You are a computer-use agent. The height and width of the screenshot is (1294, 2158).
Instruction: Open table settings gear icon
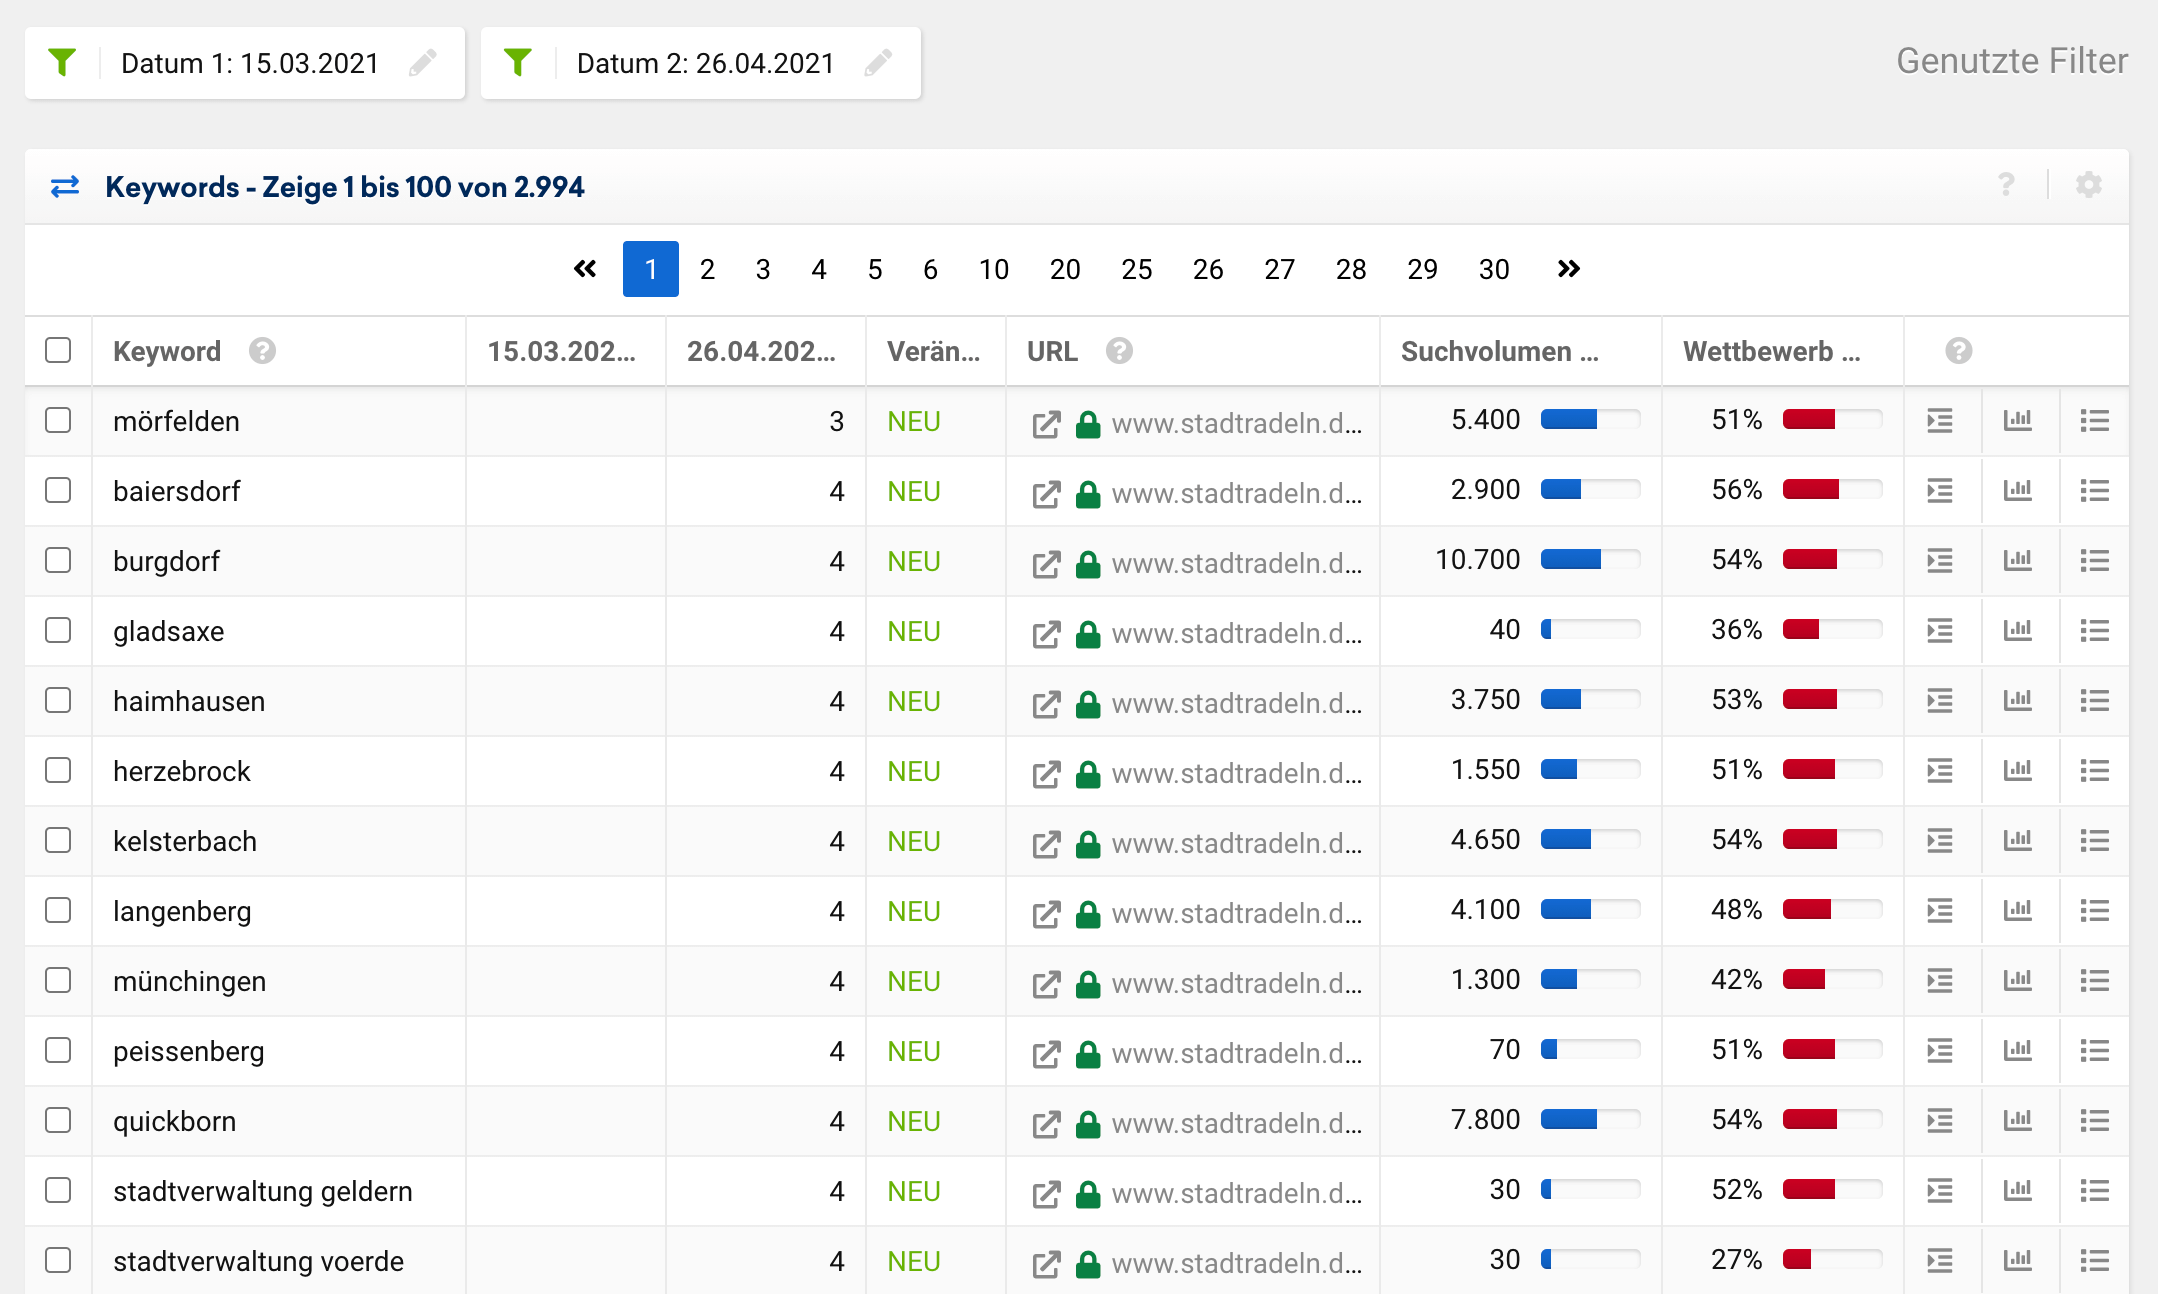point(2088,185)
